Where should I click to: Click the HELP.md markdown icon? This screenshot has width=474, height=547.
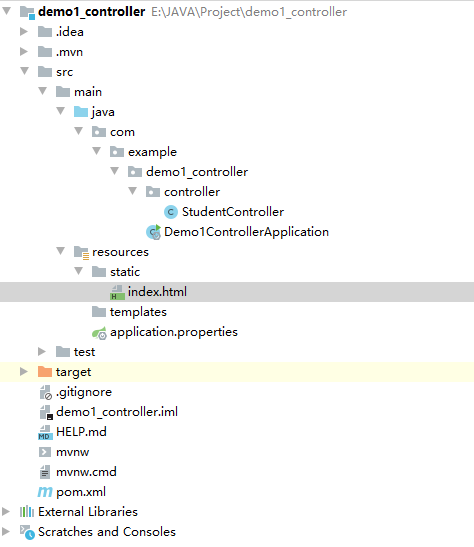point(45,433)
